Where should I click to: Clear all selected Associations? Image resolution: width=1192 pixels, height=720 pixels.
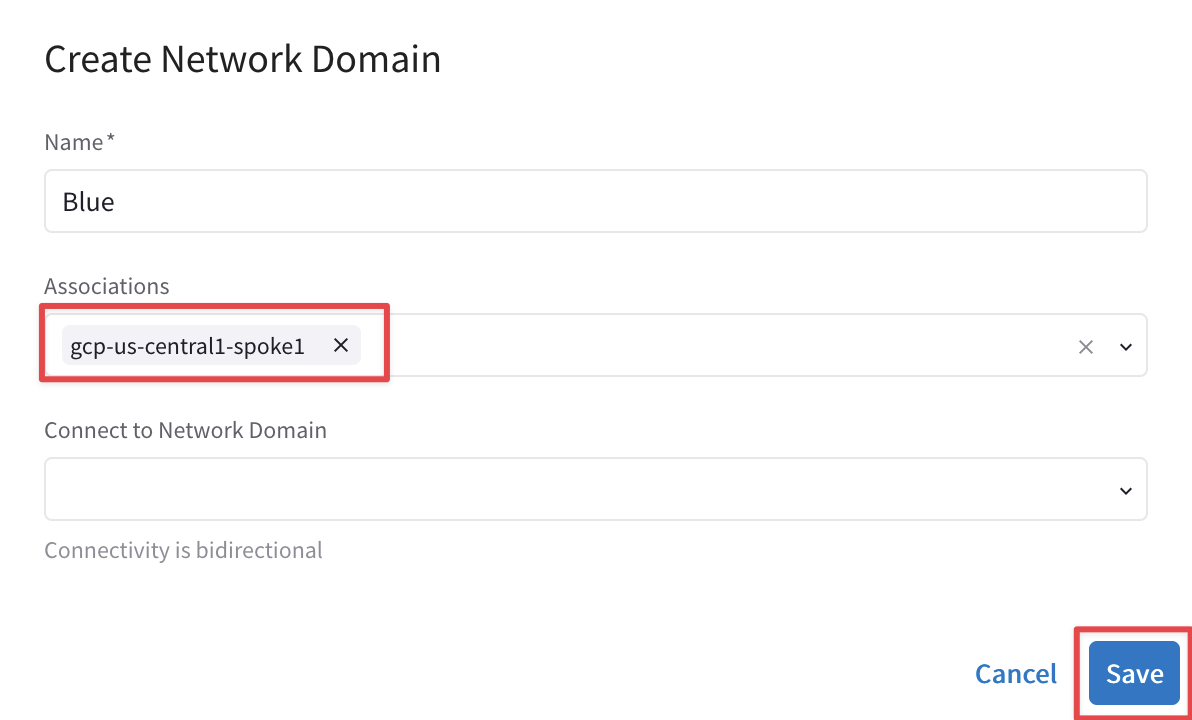click(1086, 347)
